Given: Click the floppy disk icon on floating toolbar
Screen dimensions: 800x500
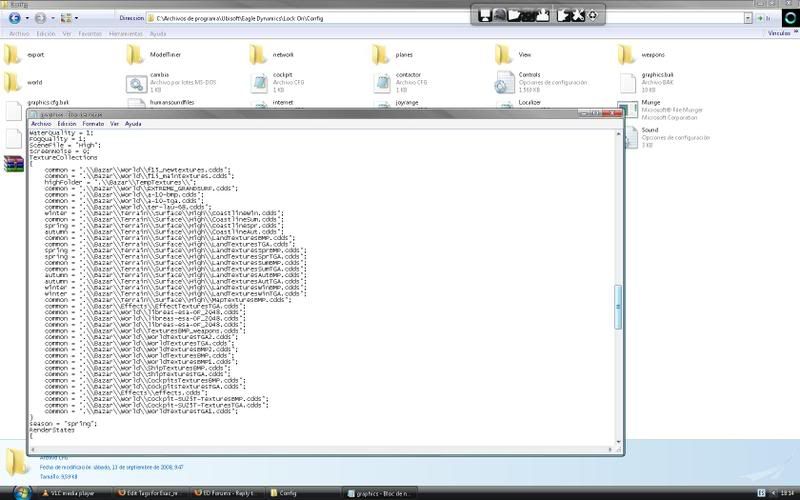Looking at the screenshot, I should coord(485,15).
